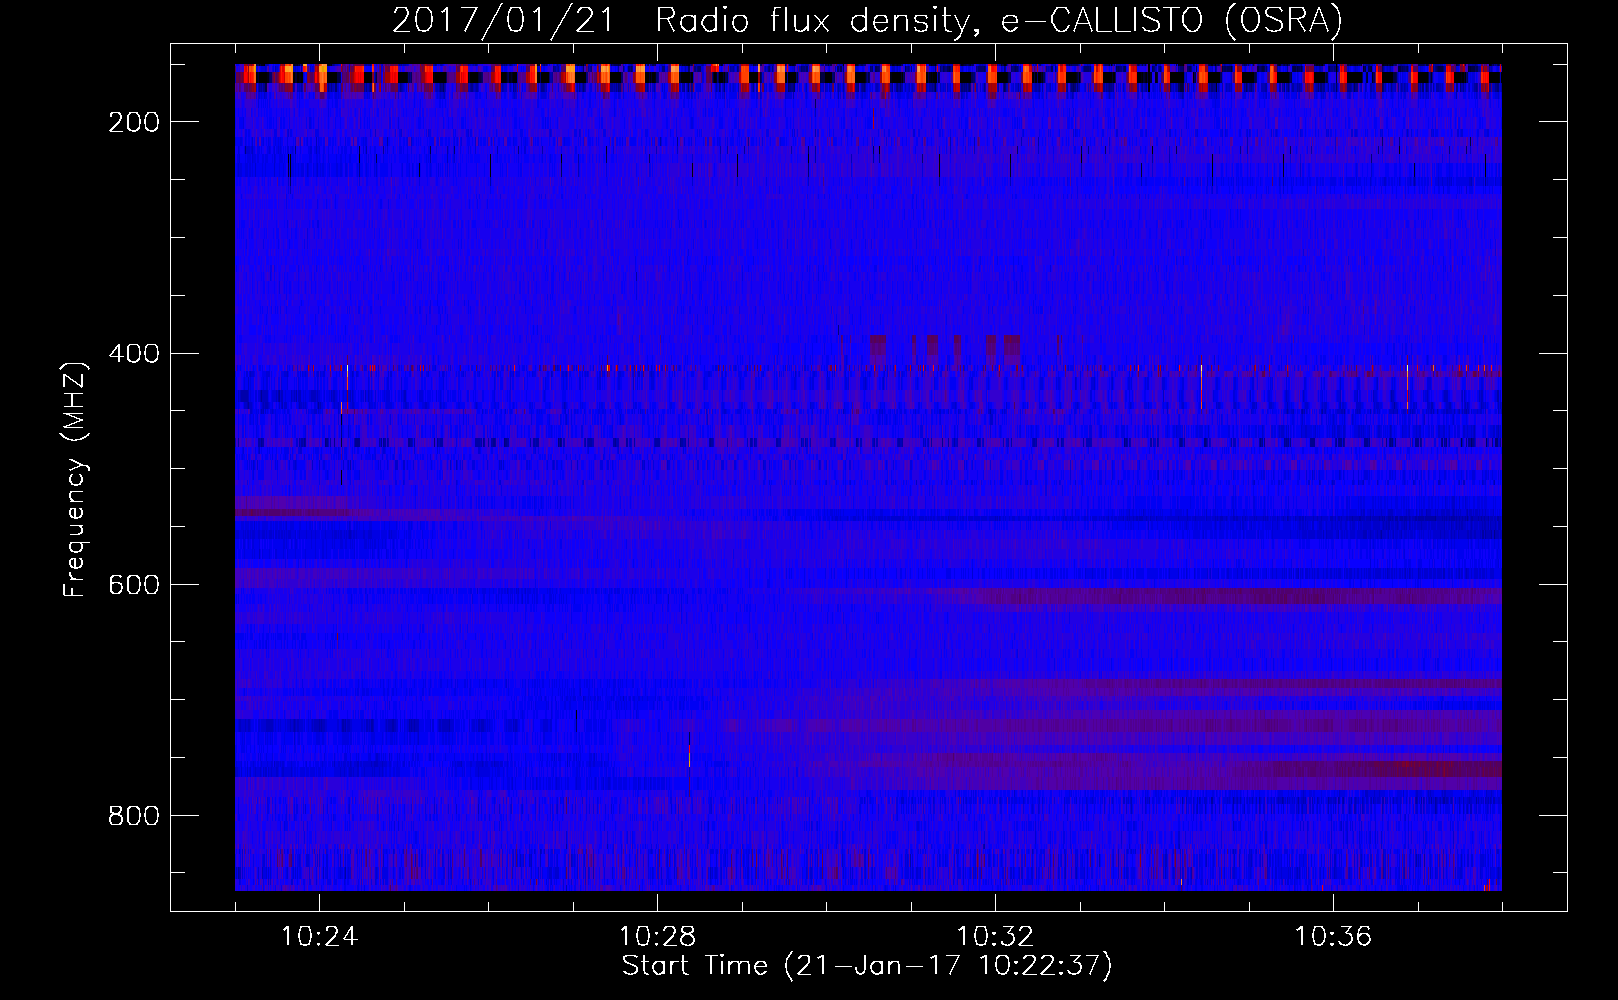
Task: Click the "Start Time (21-Jan-17 10:22:37)" axis label
Action: 867,966
